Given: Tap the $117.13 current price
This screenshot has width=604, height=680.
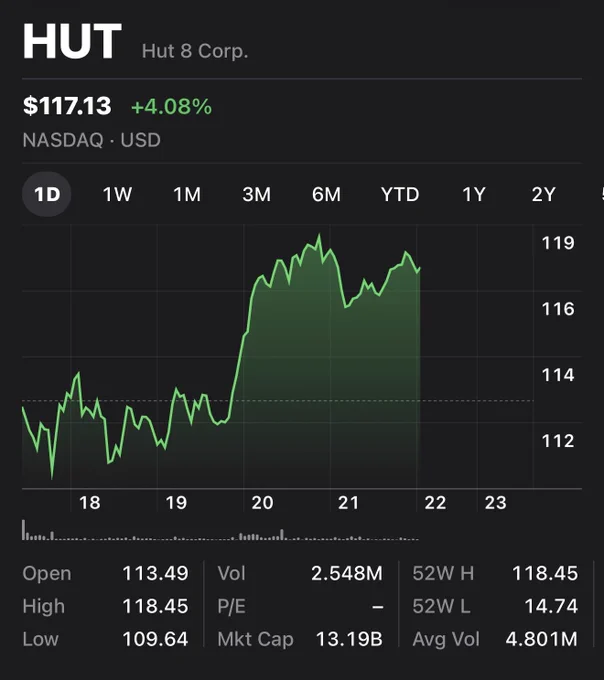Looking at the screenshot, I should 67,106.
